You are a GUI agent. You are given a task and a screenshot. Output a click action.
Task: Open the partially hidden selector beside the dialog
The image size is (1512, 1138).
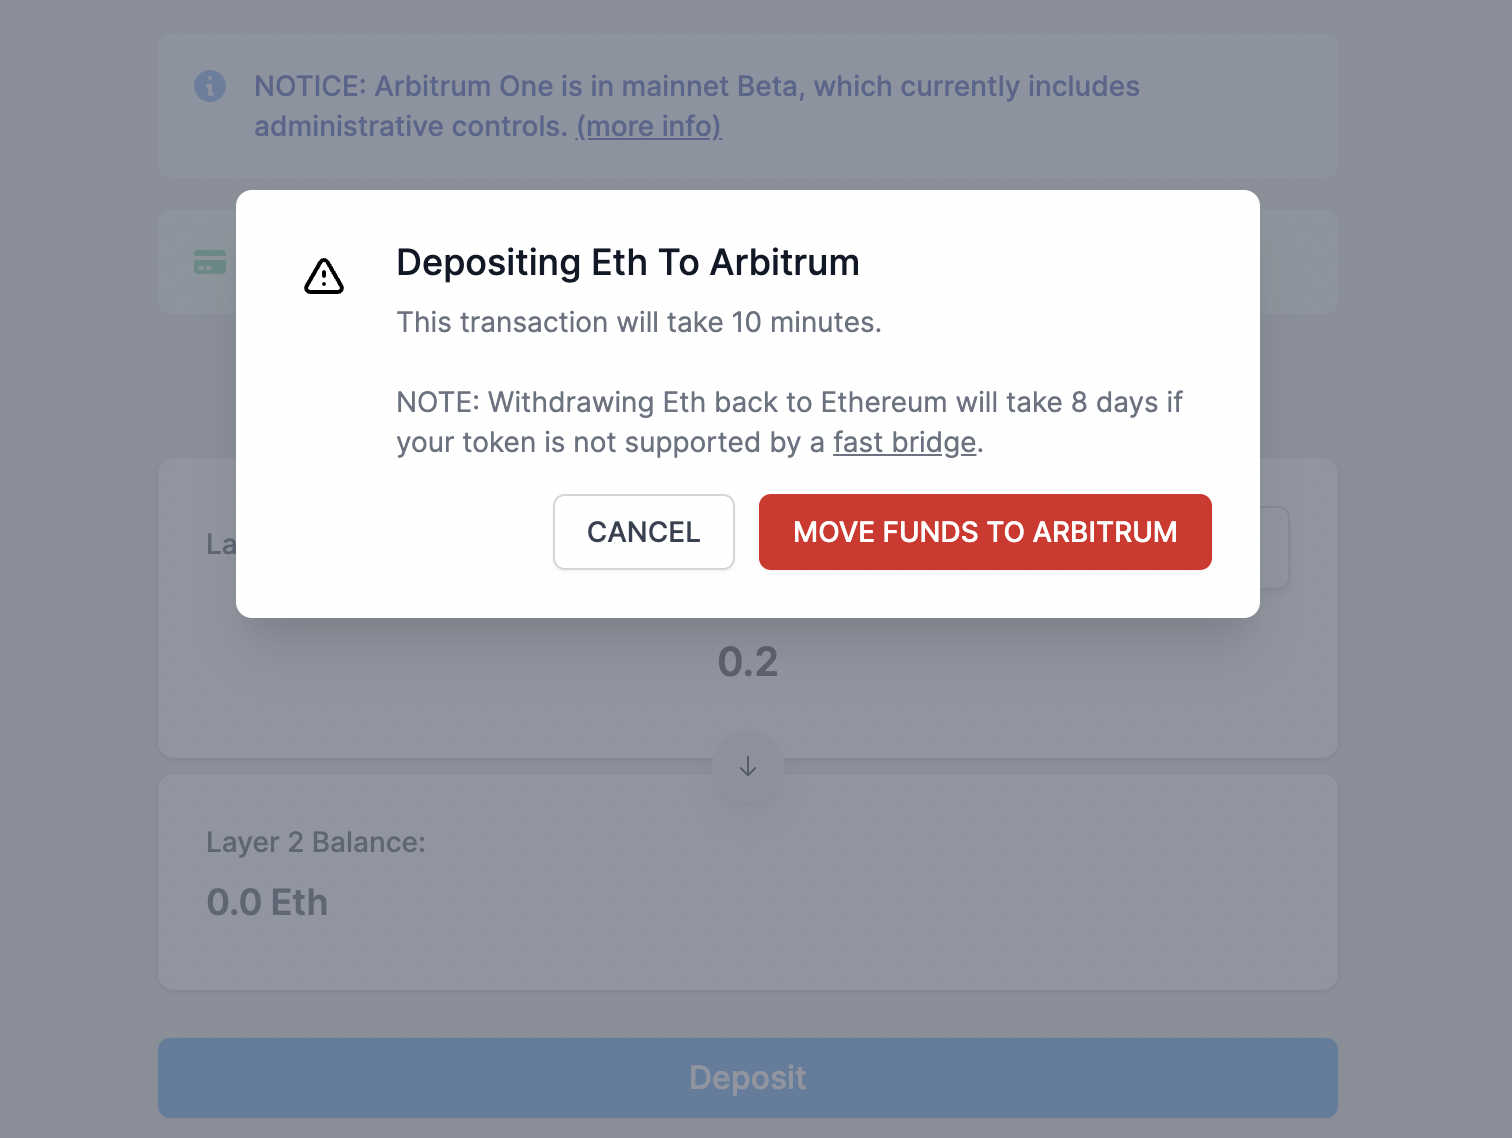pyautogui.click(x=1275, y=548)
